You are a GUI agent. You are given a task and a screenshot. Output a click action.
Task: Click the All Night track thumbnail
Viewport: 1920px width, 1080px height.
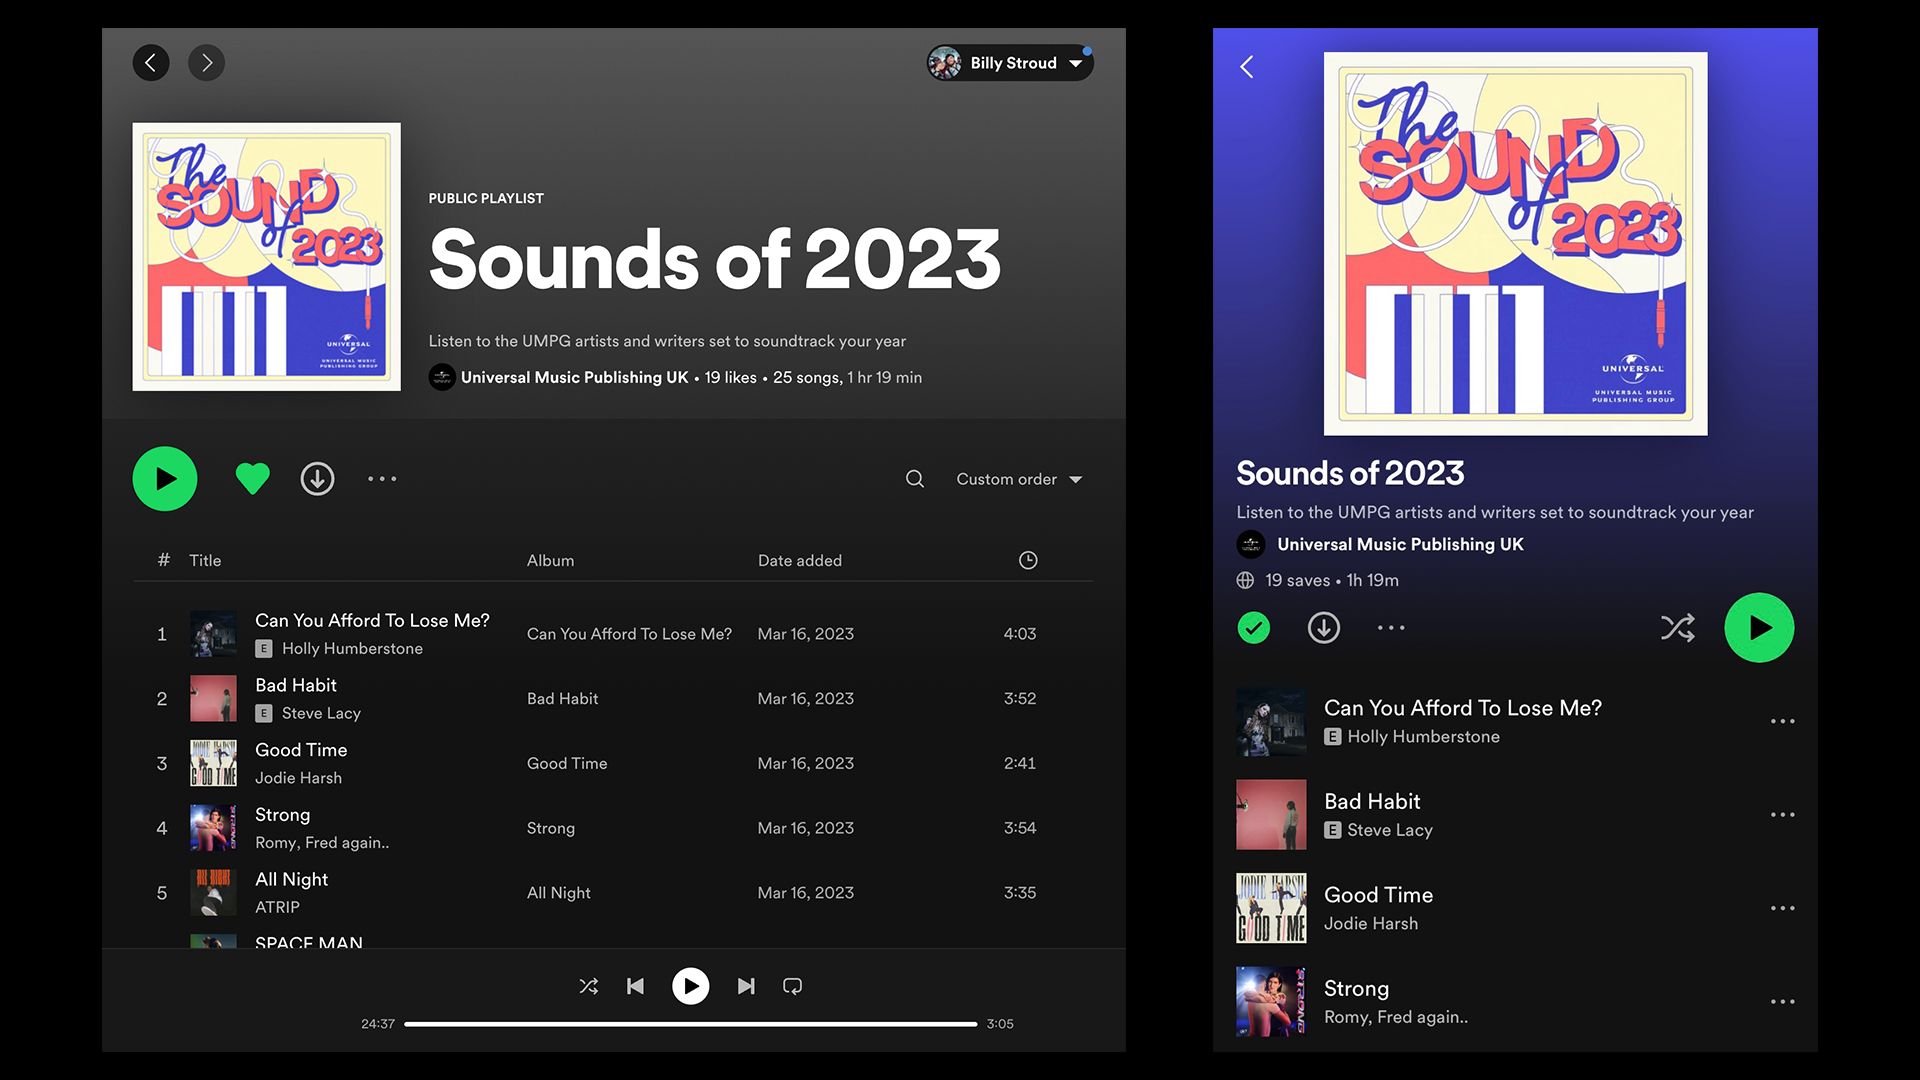point(214,893)
